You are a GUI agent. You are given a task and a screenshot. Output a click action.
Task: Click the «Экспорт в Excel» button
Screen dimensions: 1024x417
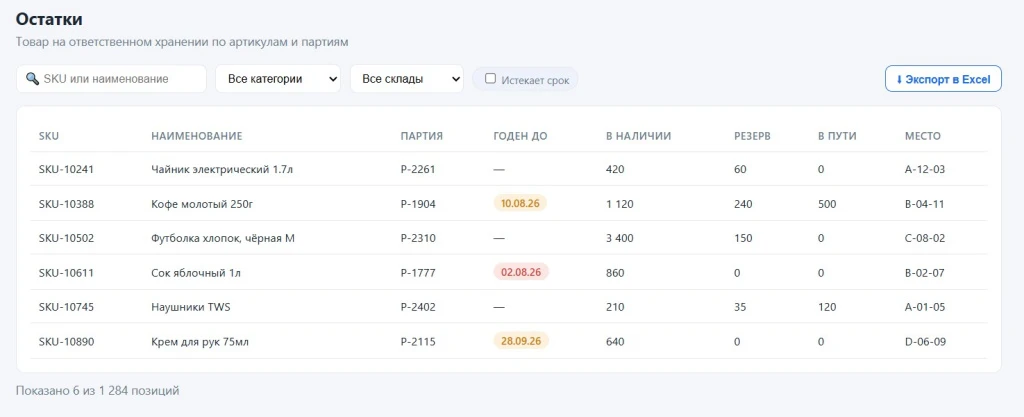click(x=943, y=80)
